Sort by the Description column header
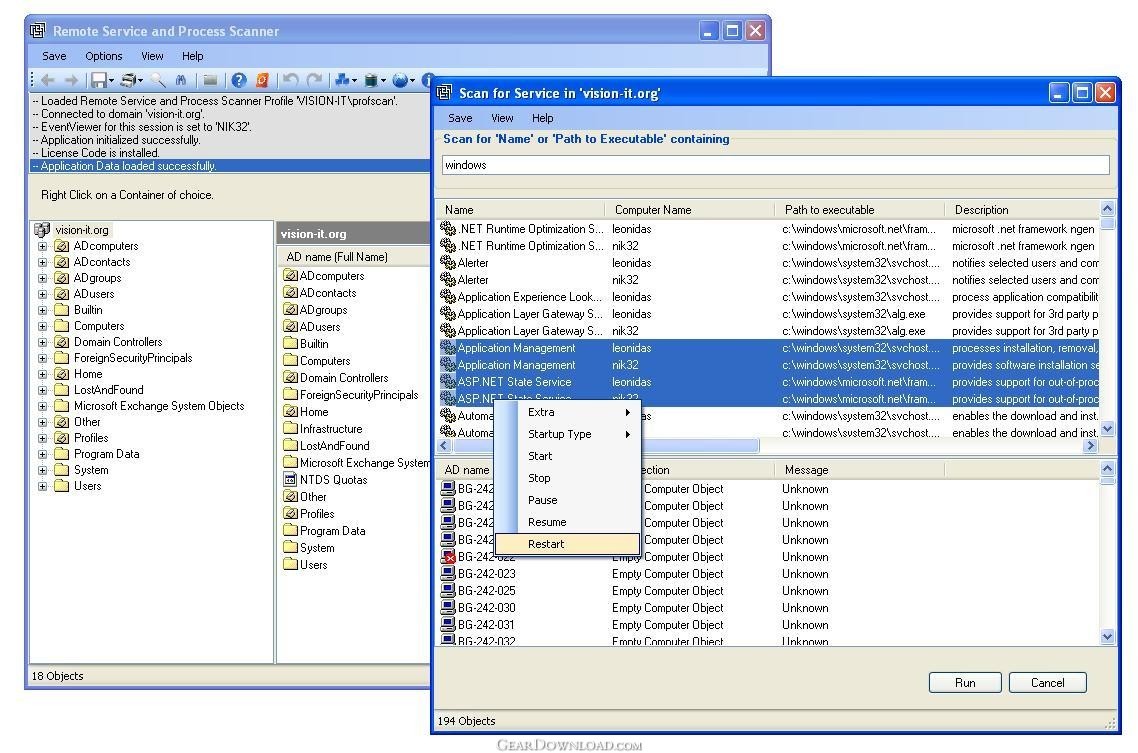The image size is (1138, 753). click(x=1023, y=210)
